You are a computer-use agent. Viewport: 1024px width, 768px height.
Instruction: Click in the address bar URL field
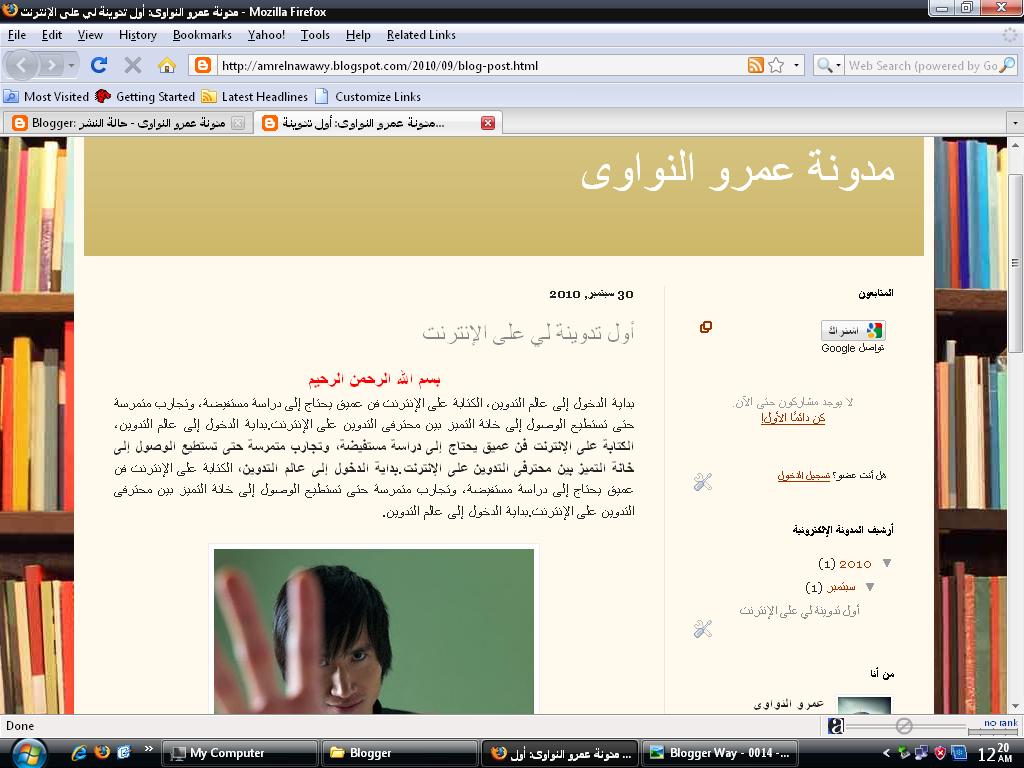[x=480, y=65]
